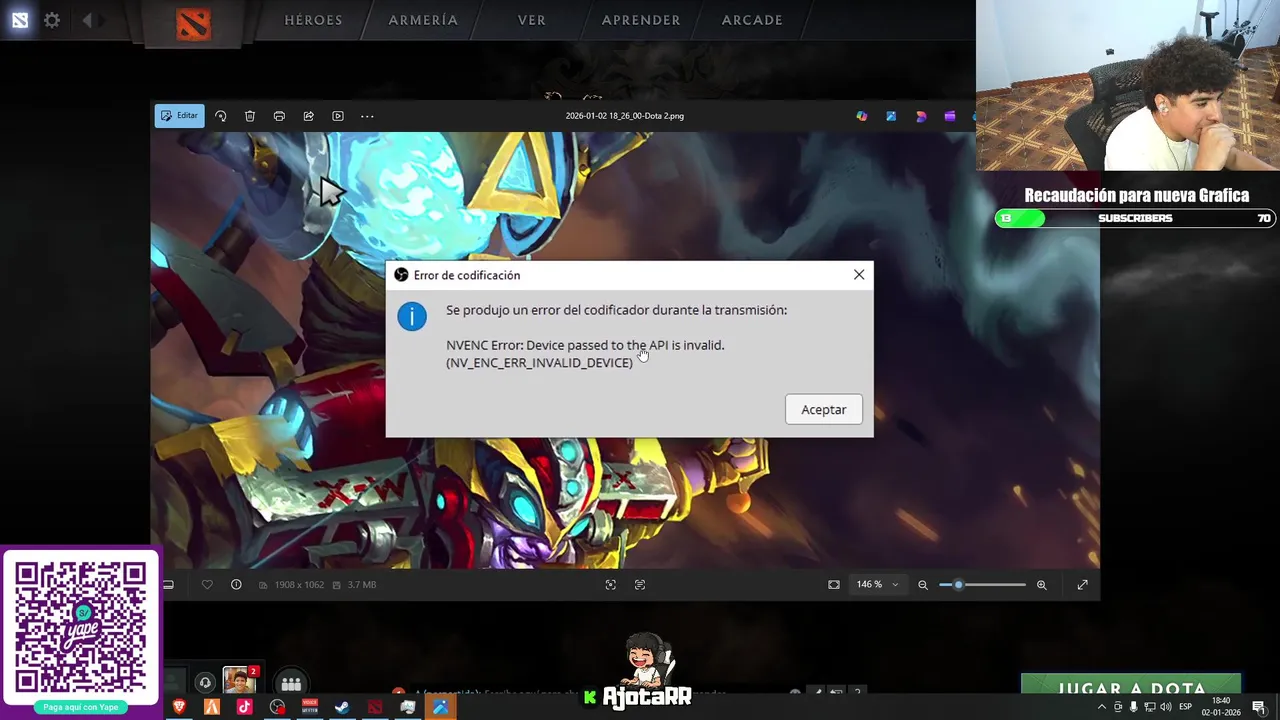Open the ARCADE tab in Dota 2

tap(752, 20)
